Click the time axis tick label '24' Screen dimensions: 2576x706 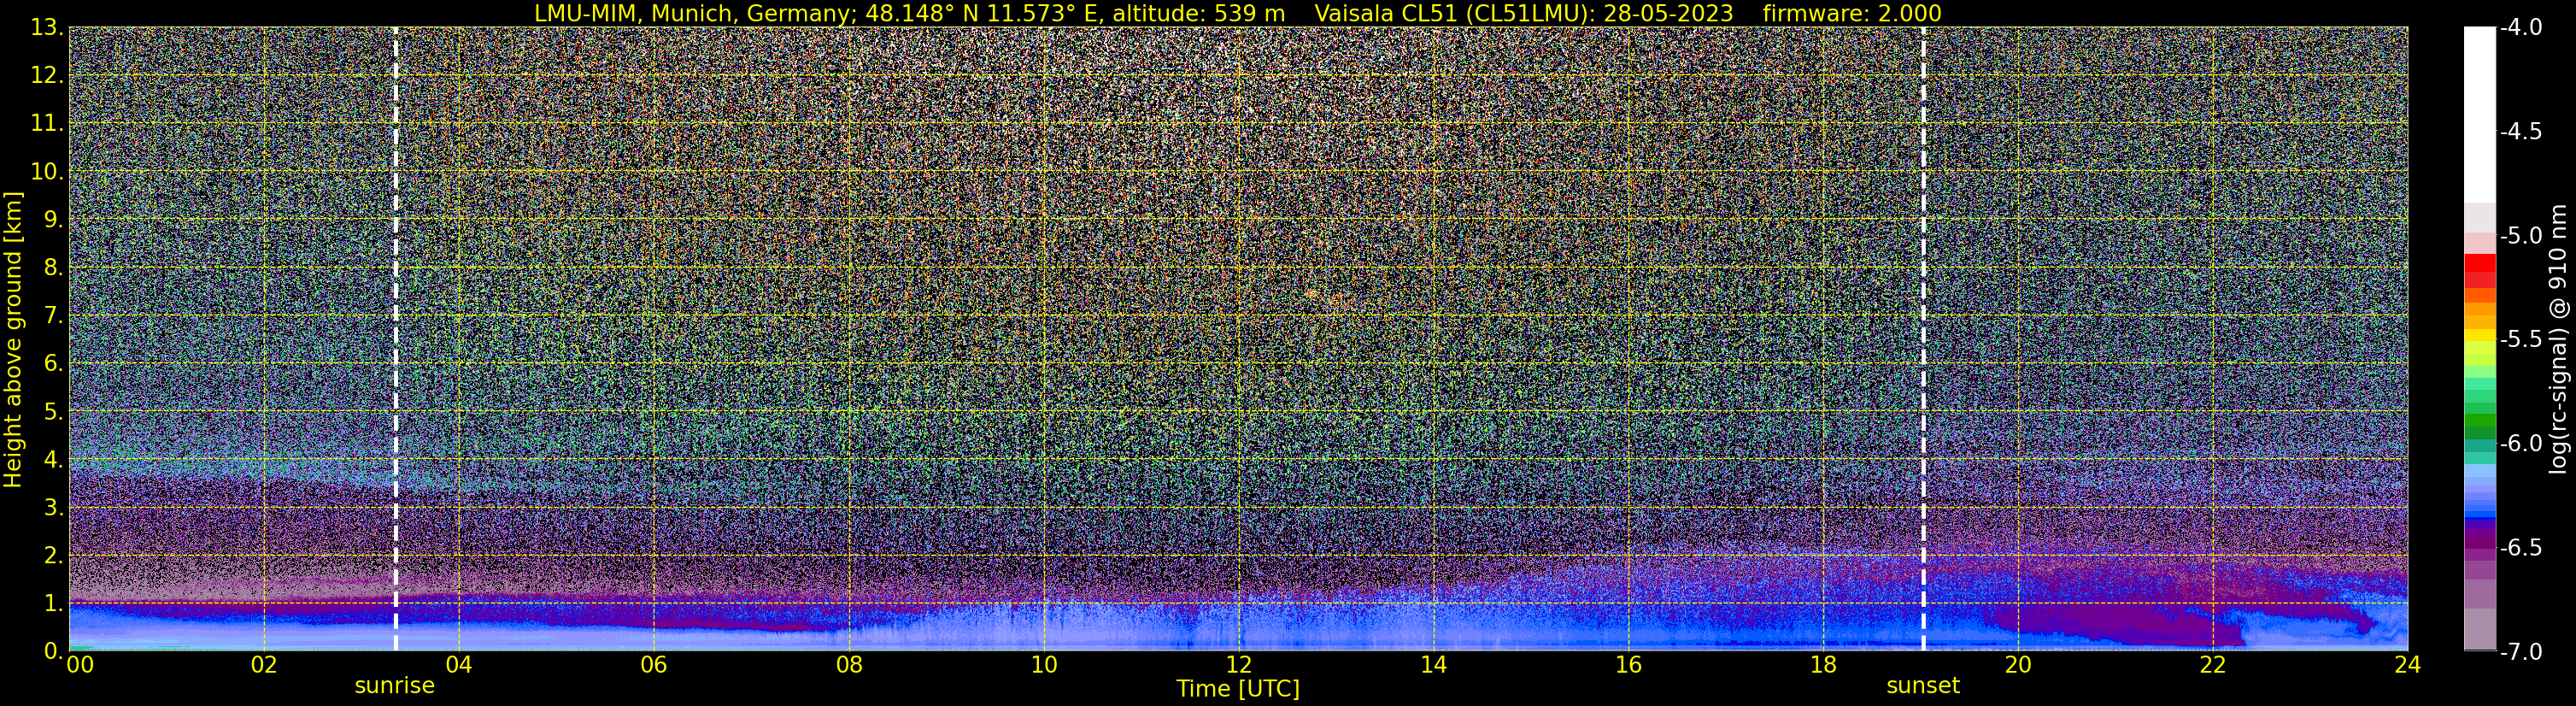[x=2408, y=665]
